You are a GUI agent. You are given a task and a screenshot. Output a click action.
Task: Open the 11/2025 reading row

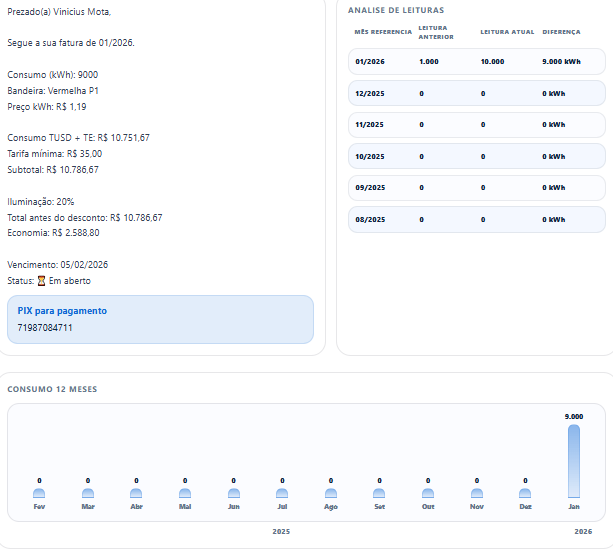(477, 125)
